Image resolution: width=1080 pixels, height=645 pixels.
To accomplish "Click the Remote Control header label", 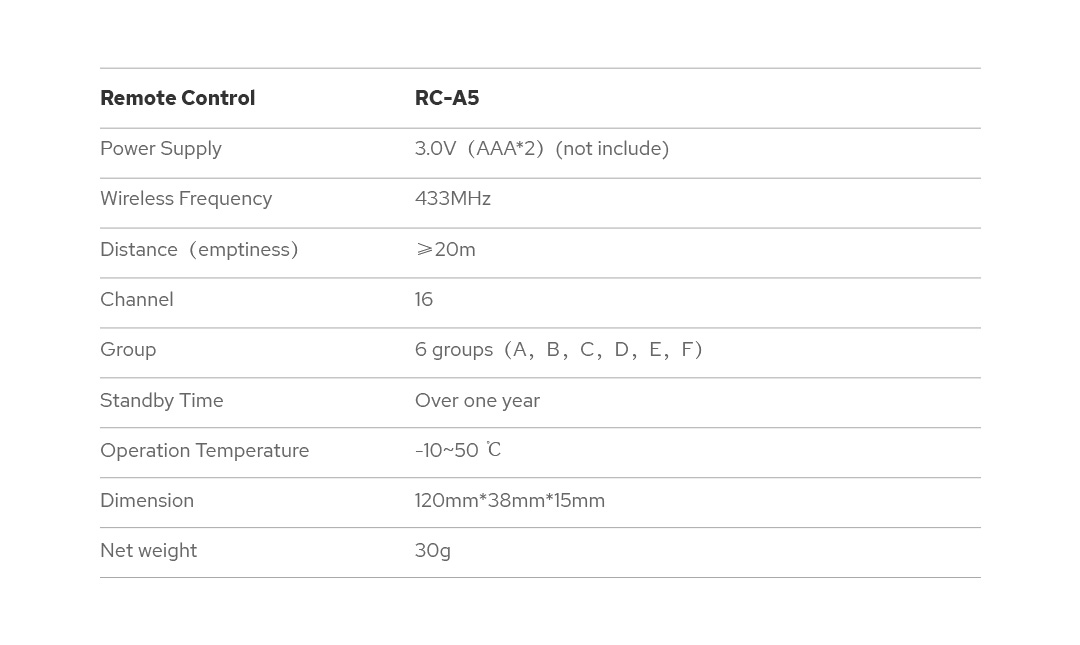I will 177,98.
